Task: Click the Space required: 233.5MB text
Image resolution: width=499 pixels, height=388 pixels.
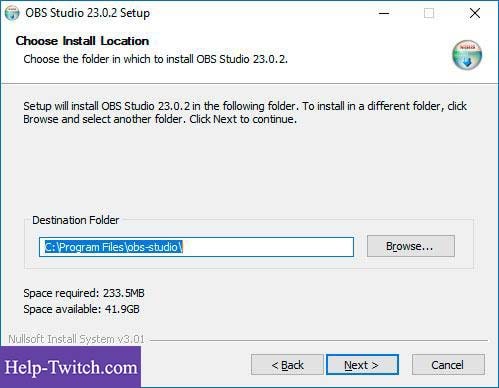Action: point(84,293)
